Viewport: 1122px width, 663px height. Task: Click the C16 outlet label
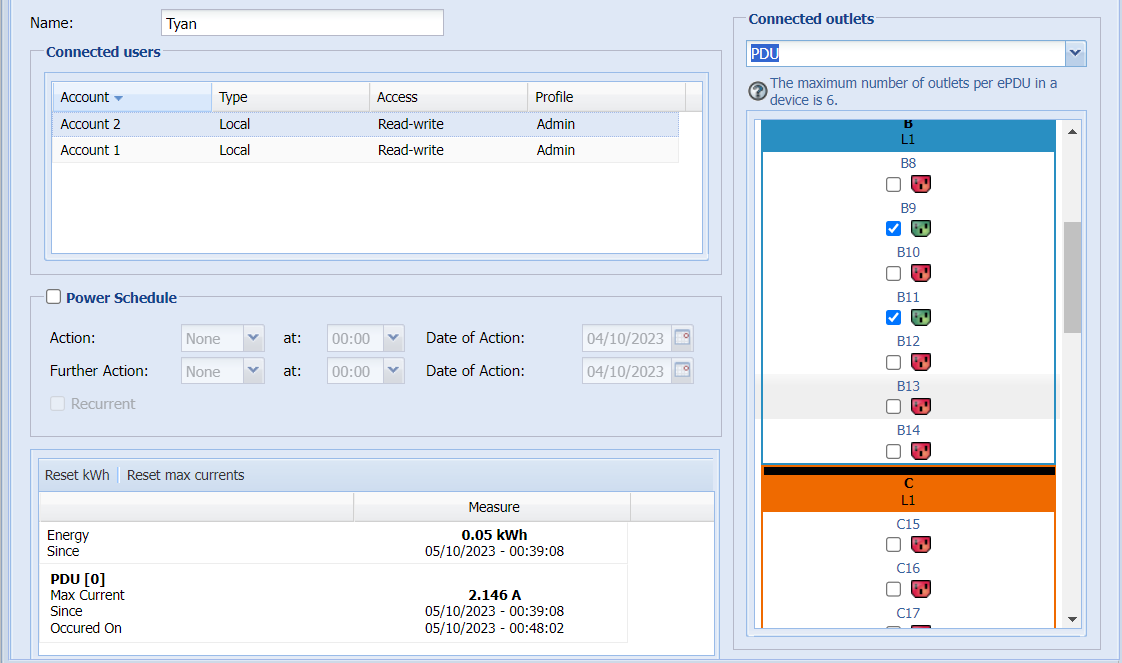coord(908,569)
